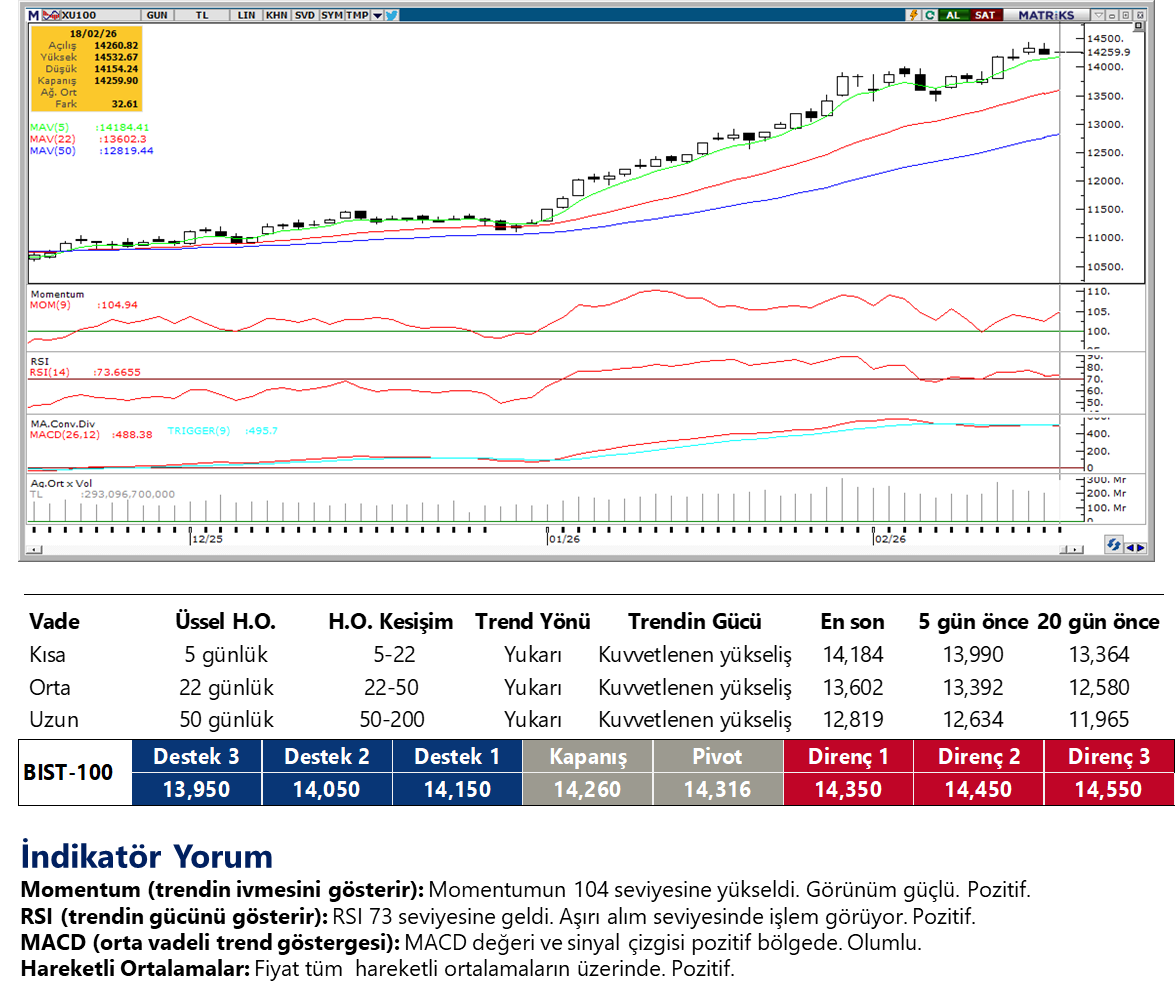Click the chart icon beside XU100
Viewport: 1176px width, 994px height.
click(x=50, y=15)
